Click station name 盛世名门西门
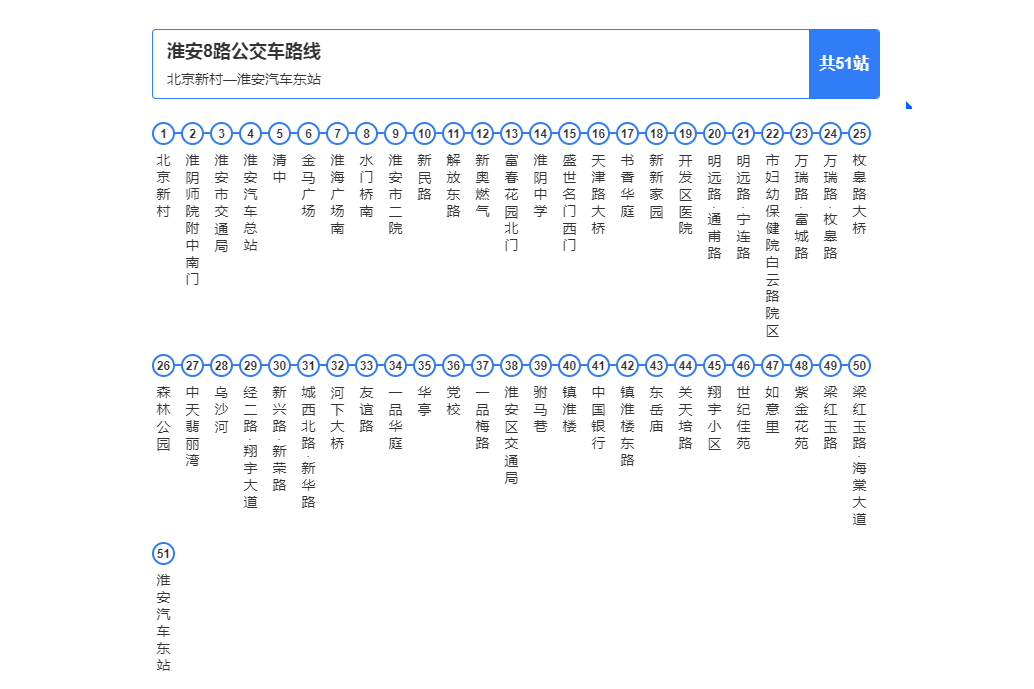1034x689 pixels. point(570,203)
